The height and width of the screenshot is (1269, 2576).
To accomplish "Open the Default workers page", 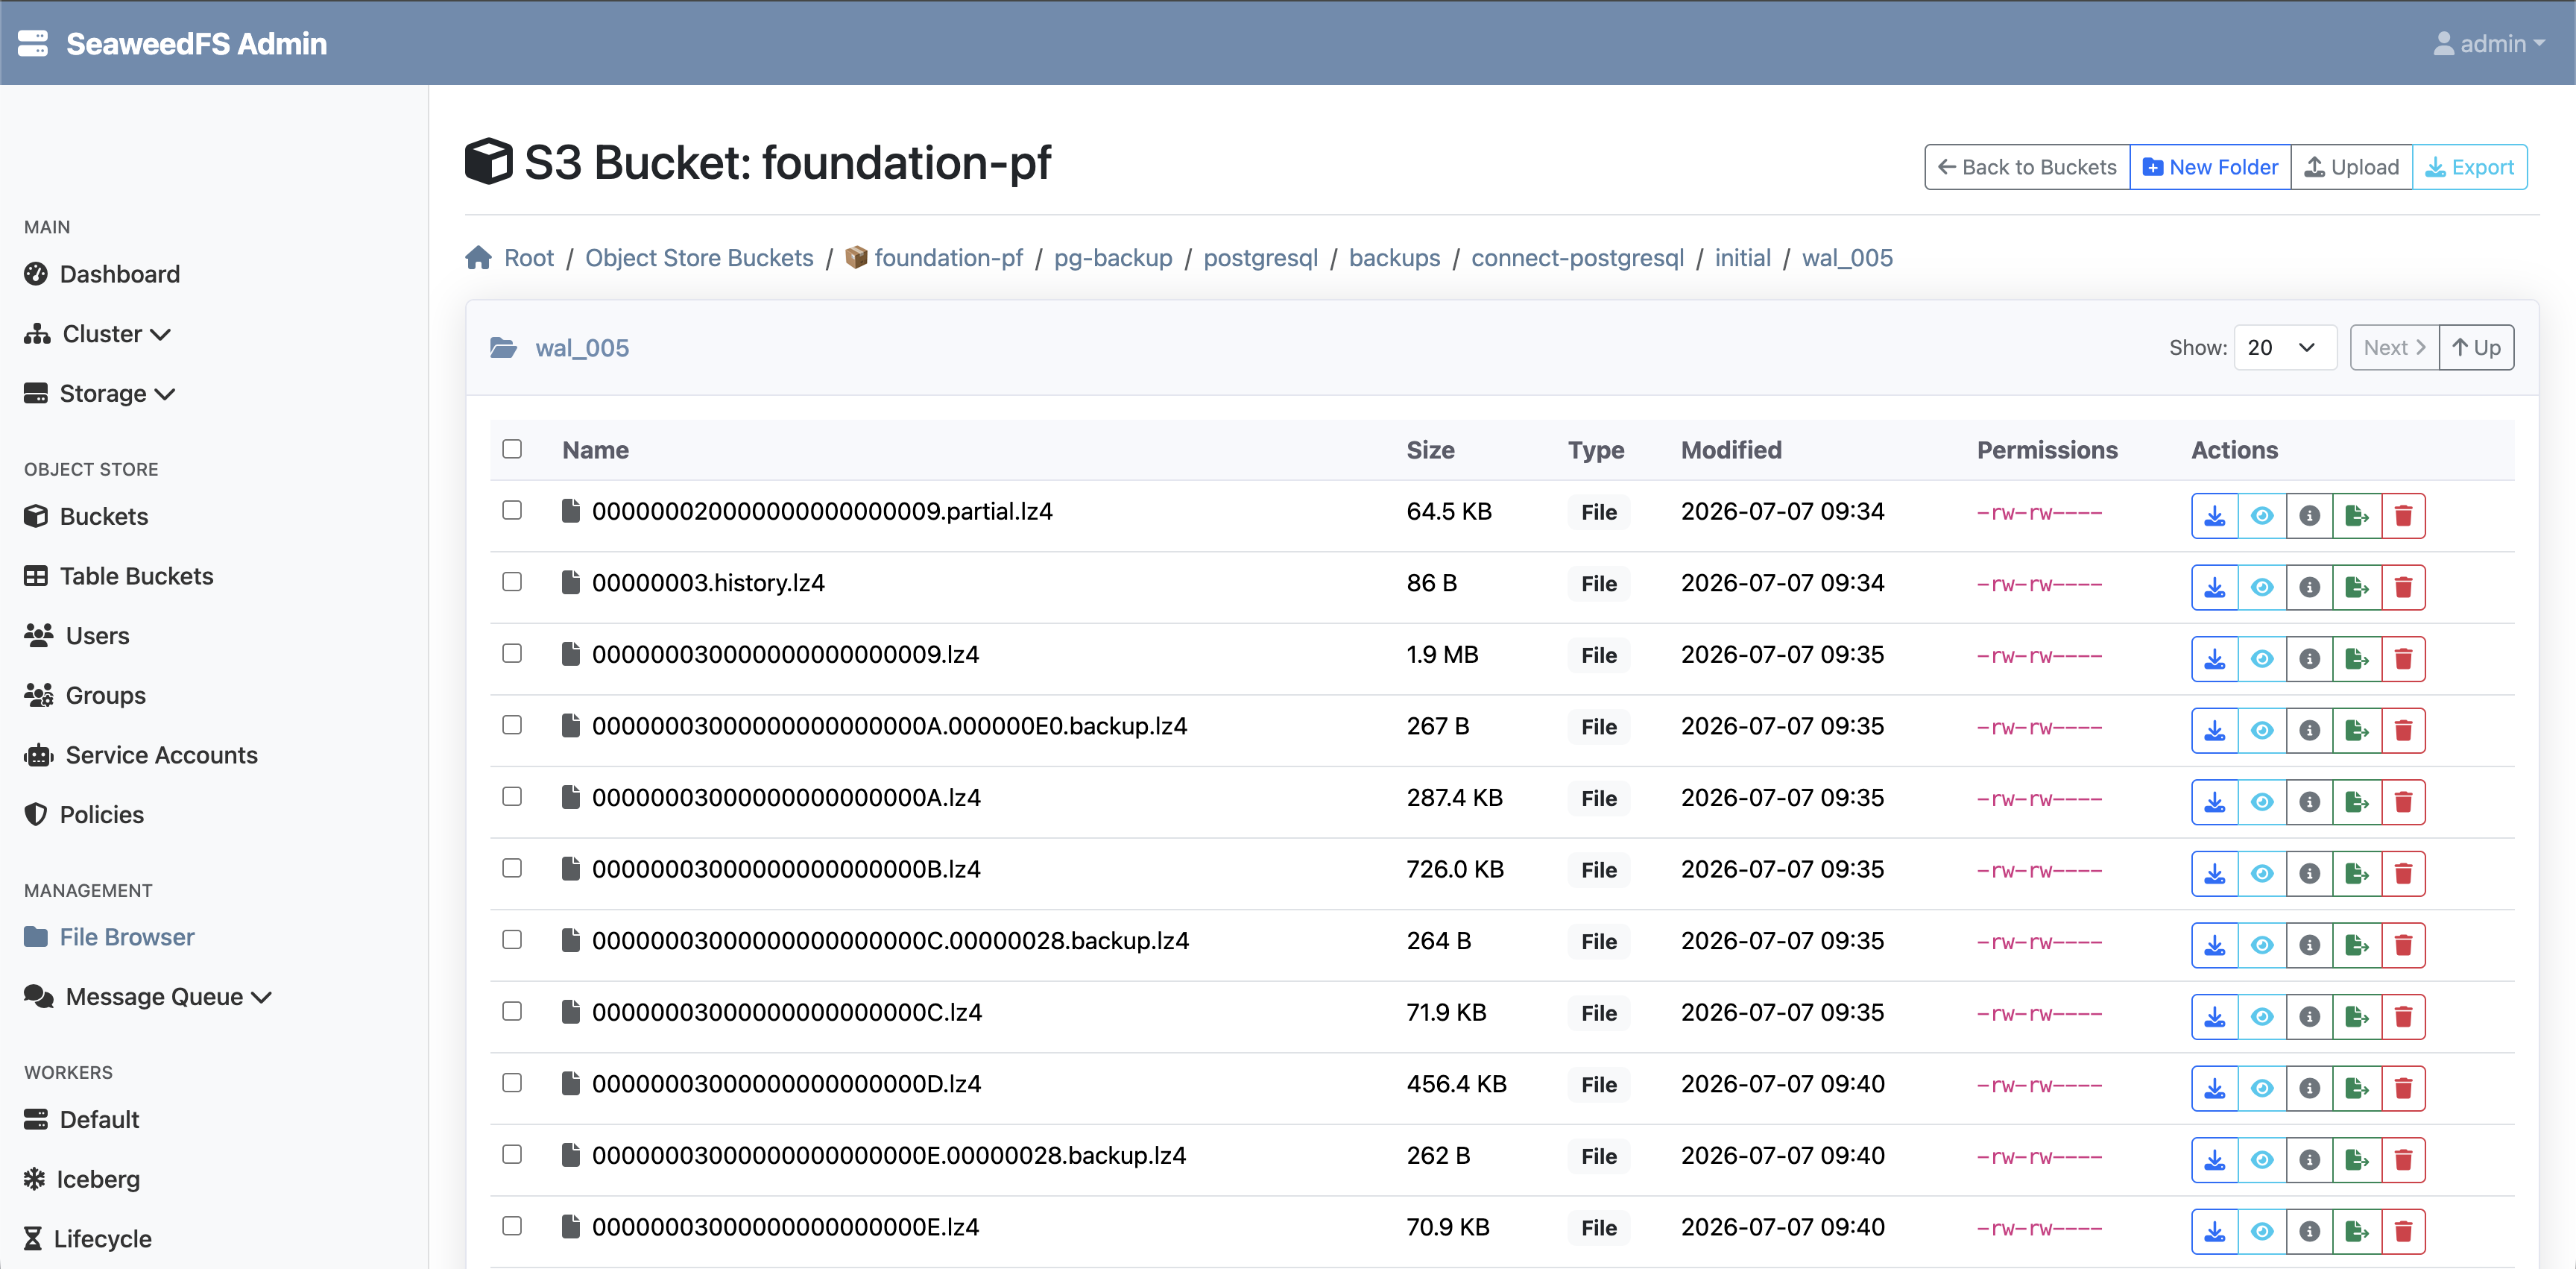I will tap(82, 1120).
